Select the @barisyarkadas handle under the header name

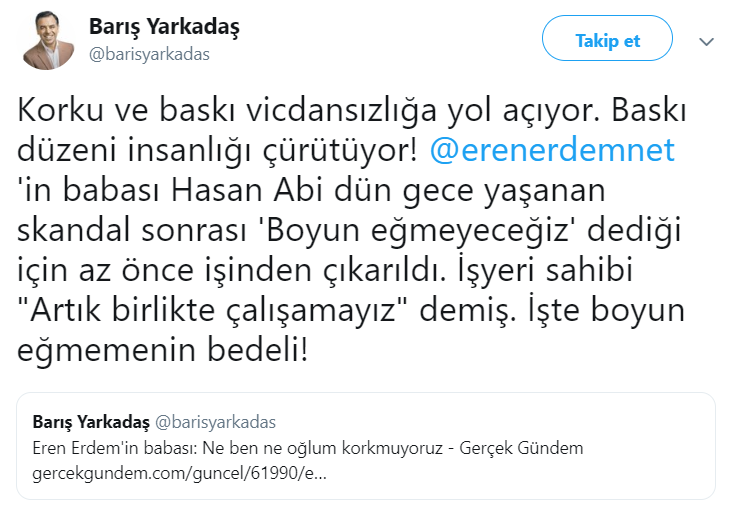pyautogui.click(x=149, y=54)
